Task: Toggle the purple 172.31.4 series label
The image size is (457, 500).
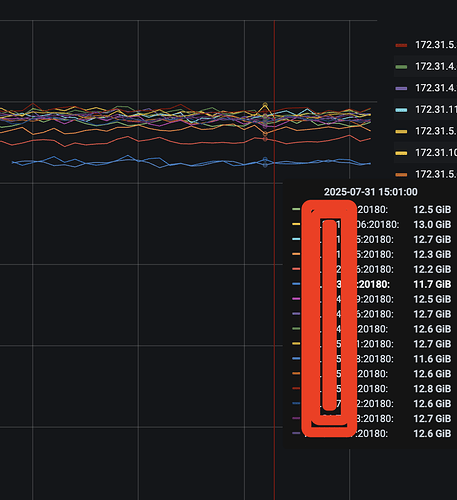Action: coord(436,88)
